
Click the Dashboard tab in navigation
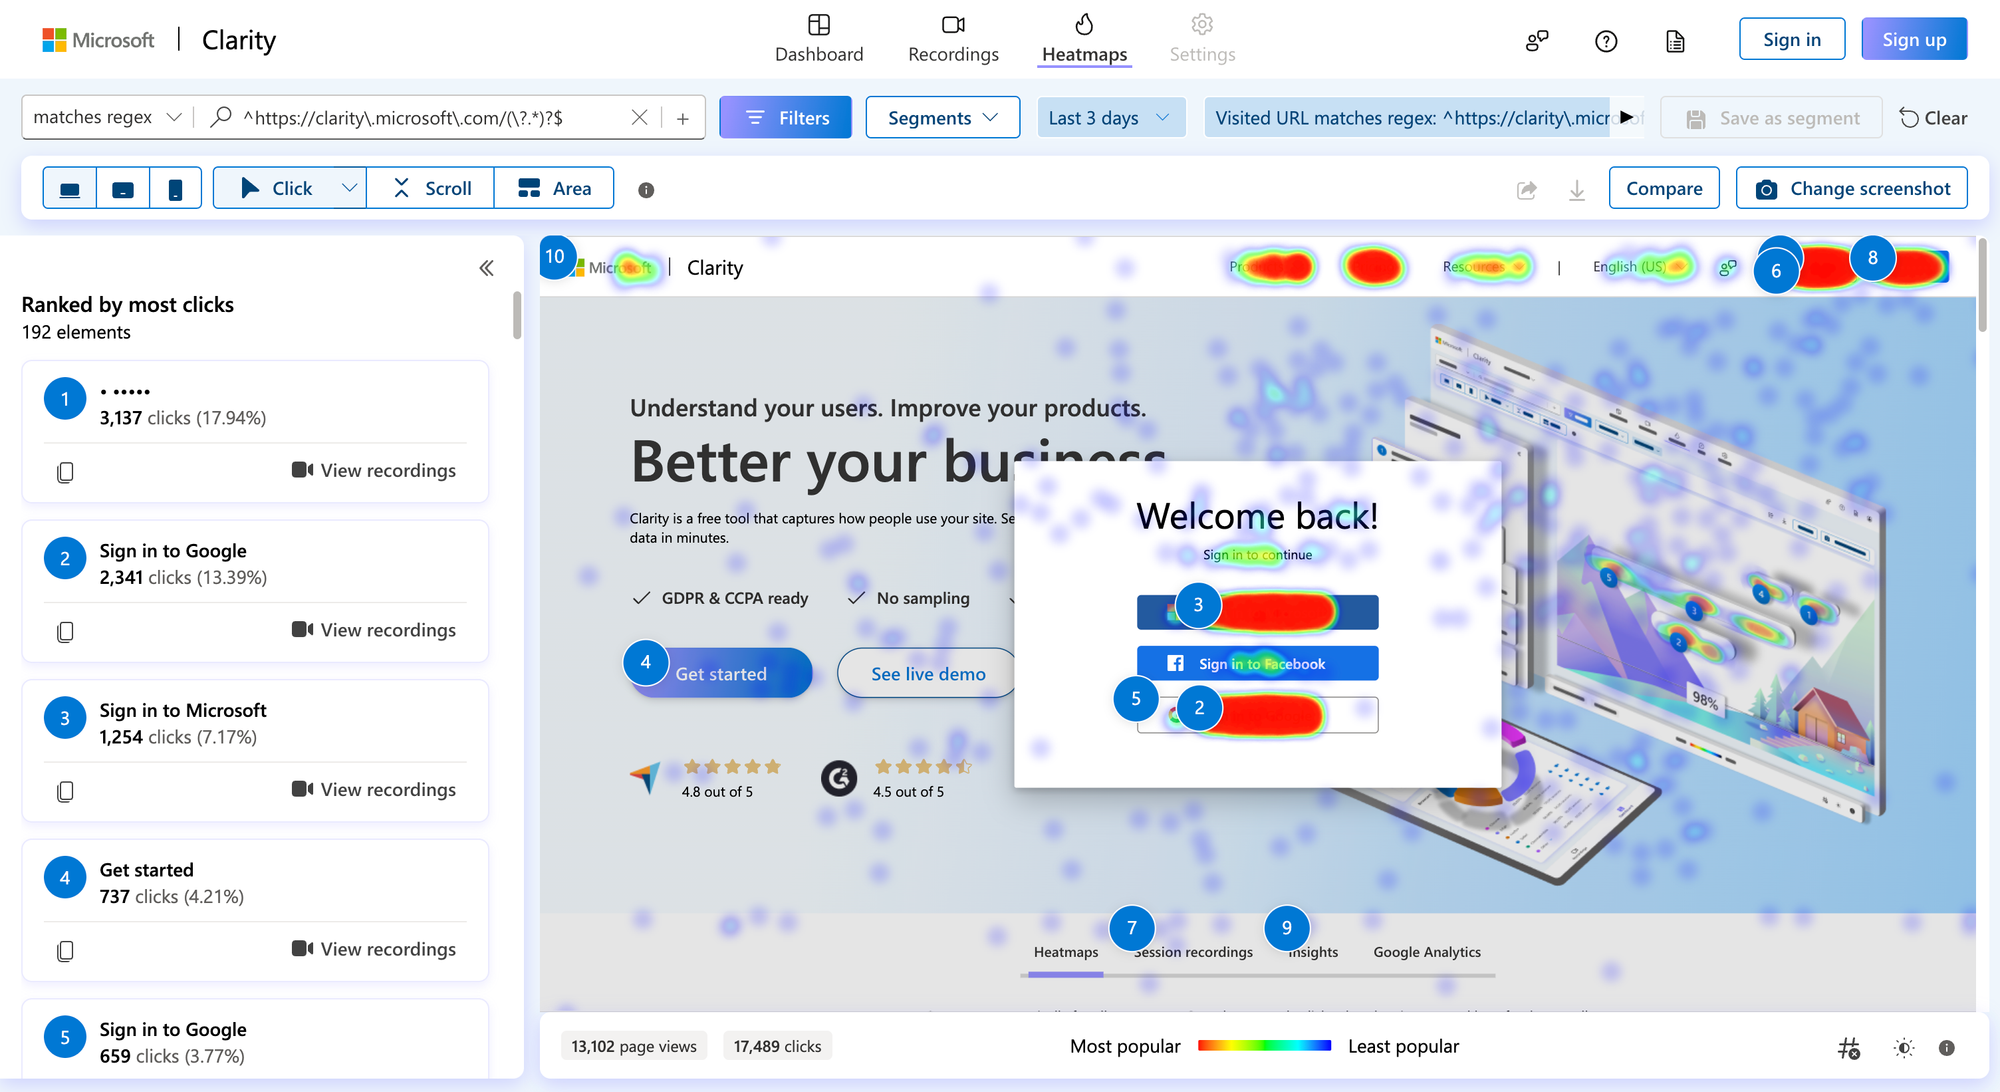819,38
